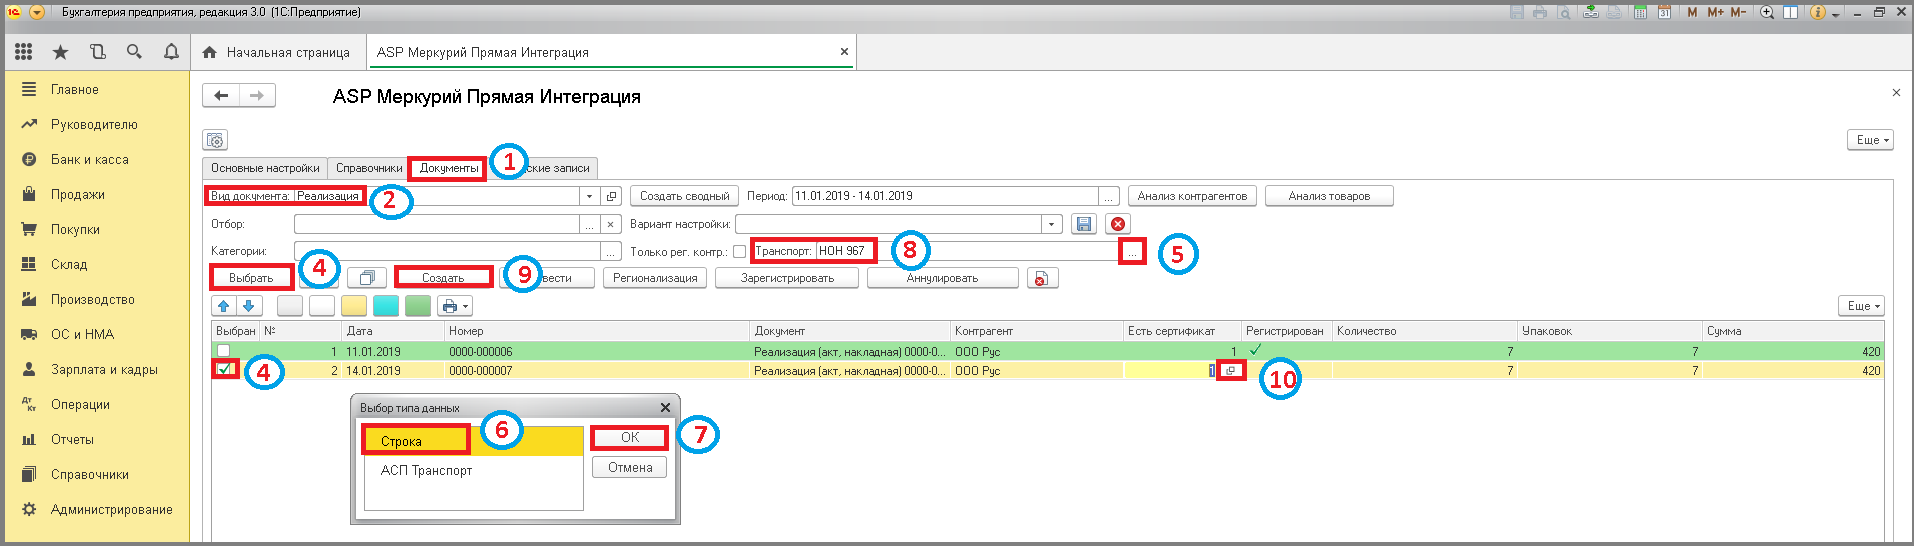Click the M+ memory button
This screenshot has width=1914, height=546.
1716,12
